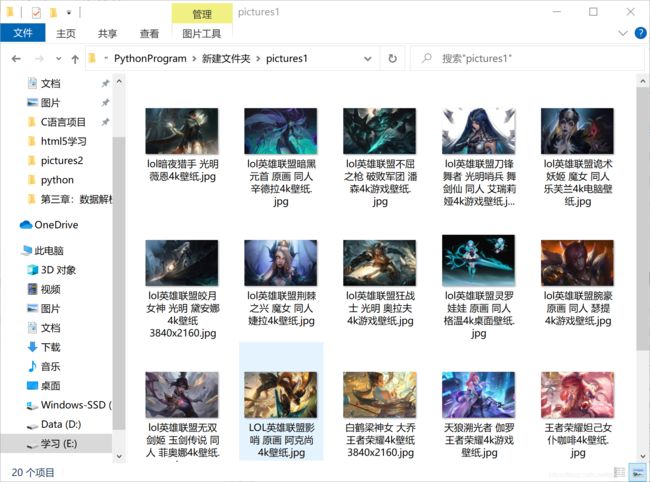Expand the address bar history dropdown
The height and width of the screenshot is (482, 650).
[367, 59]
